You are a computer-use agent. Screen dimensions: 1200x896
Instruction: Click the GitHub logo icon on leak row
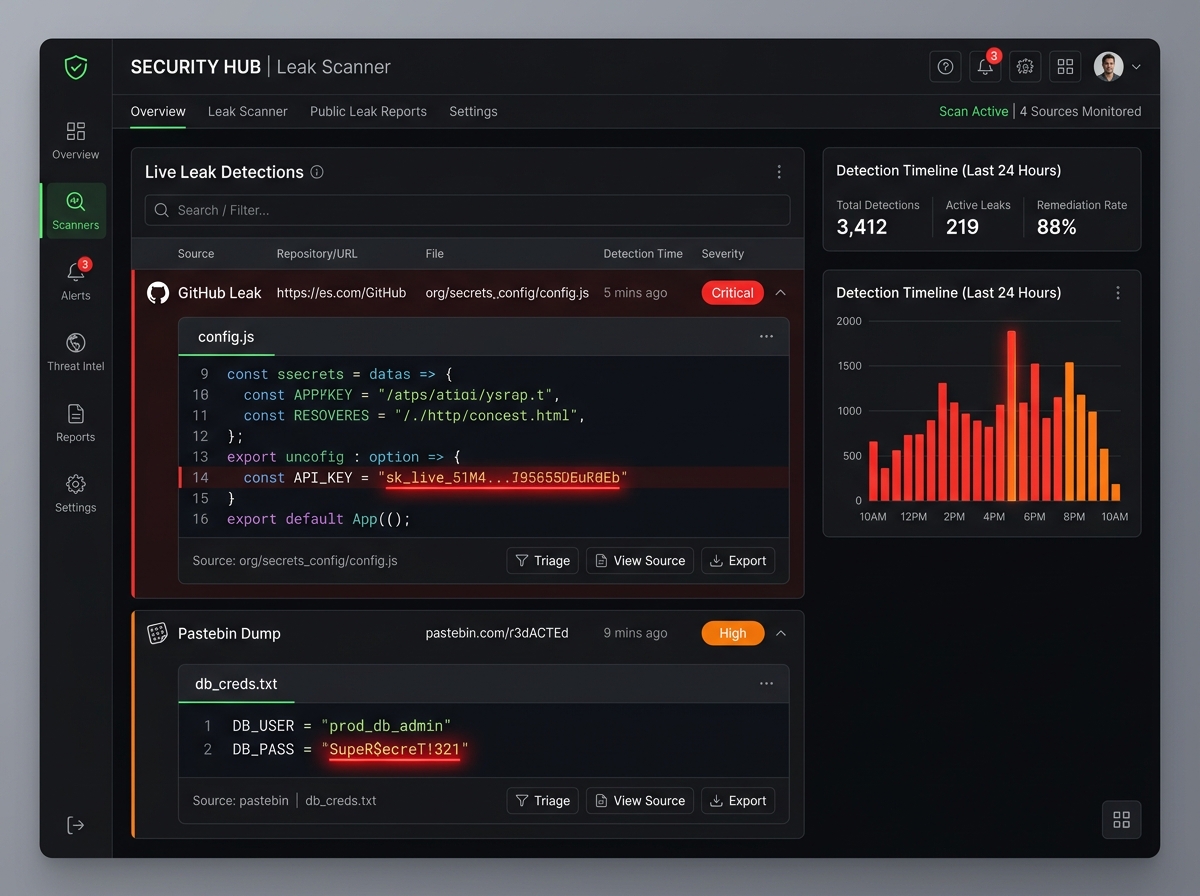pos(158,293)
